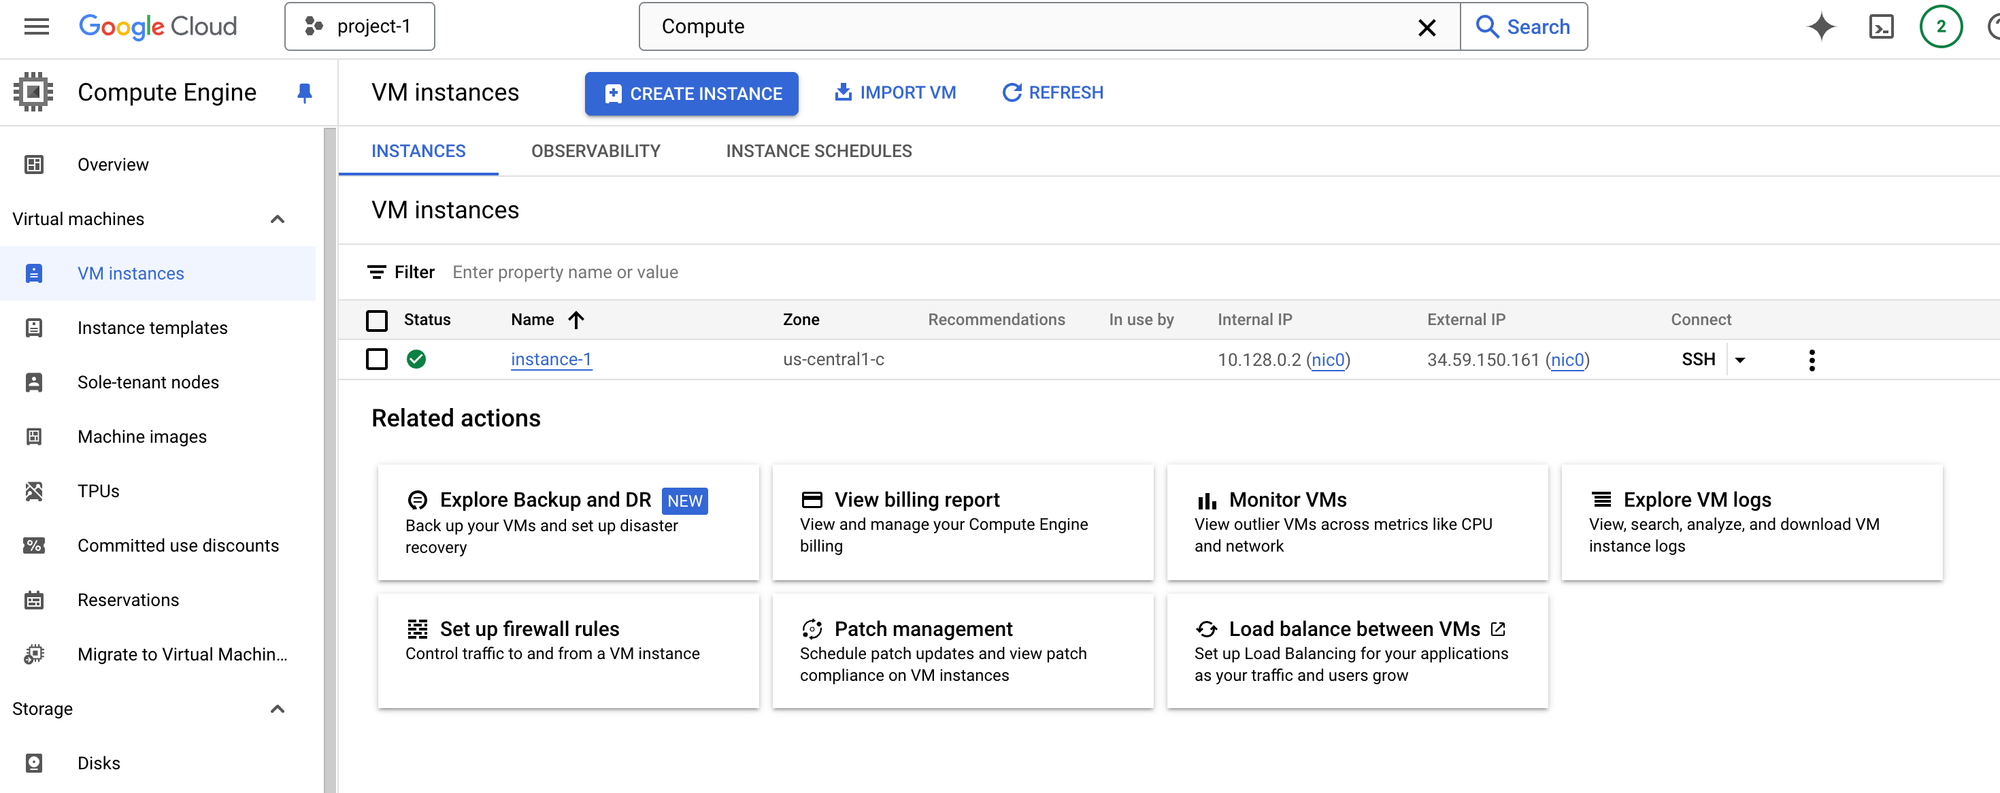The image size is (2000, 793).
Task: Open Instance templates in the sidebar
Action: tap(153, 328)
